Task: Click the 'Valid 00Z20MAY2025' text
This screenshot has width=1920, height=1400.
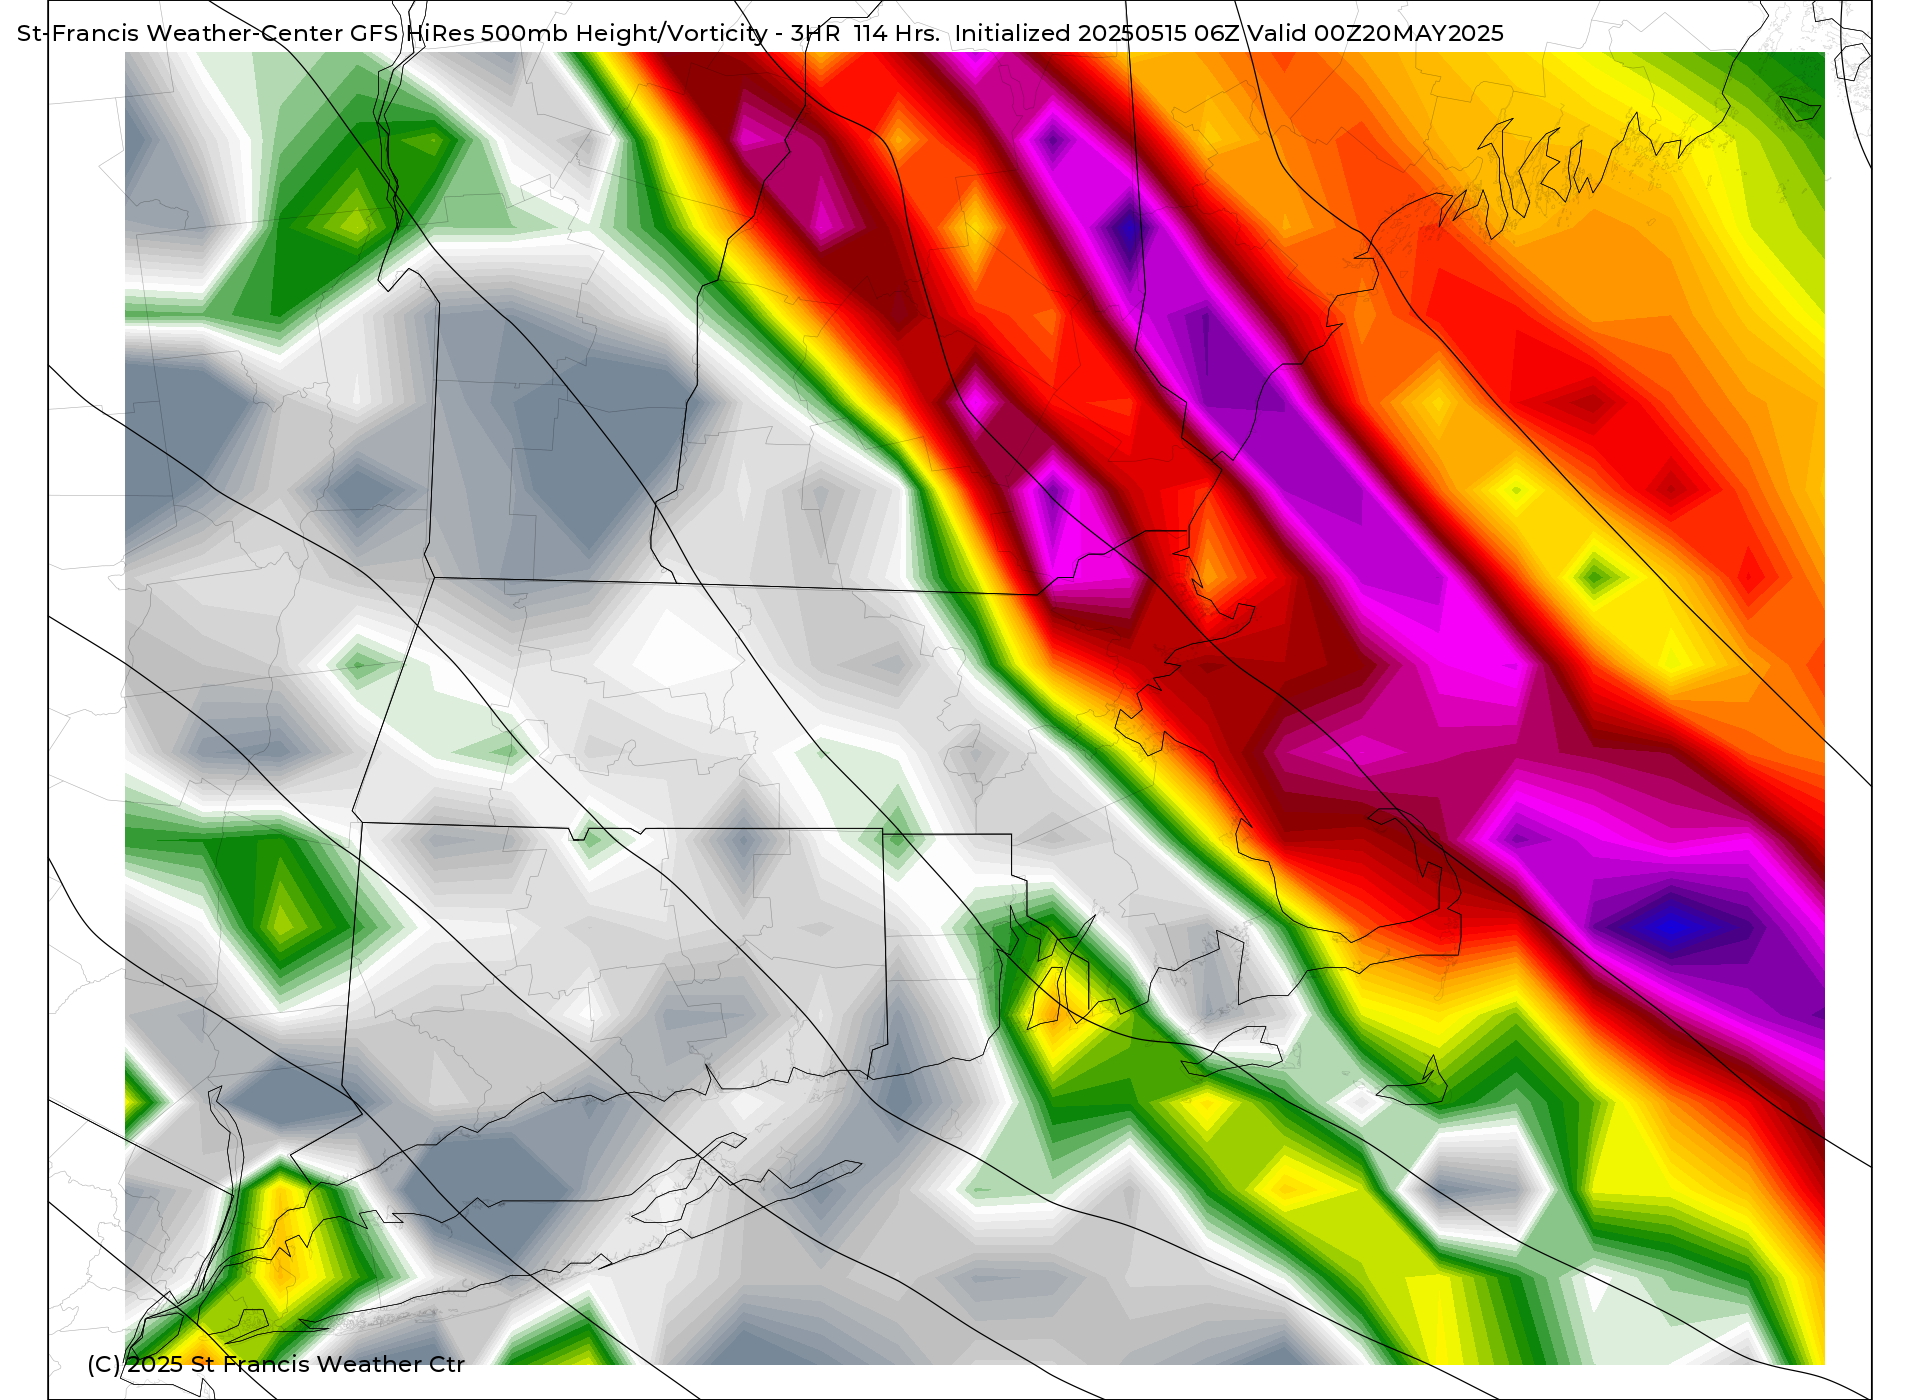Action: 1375,33
